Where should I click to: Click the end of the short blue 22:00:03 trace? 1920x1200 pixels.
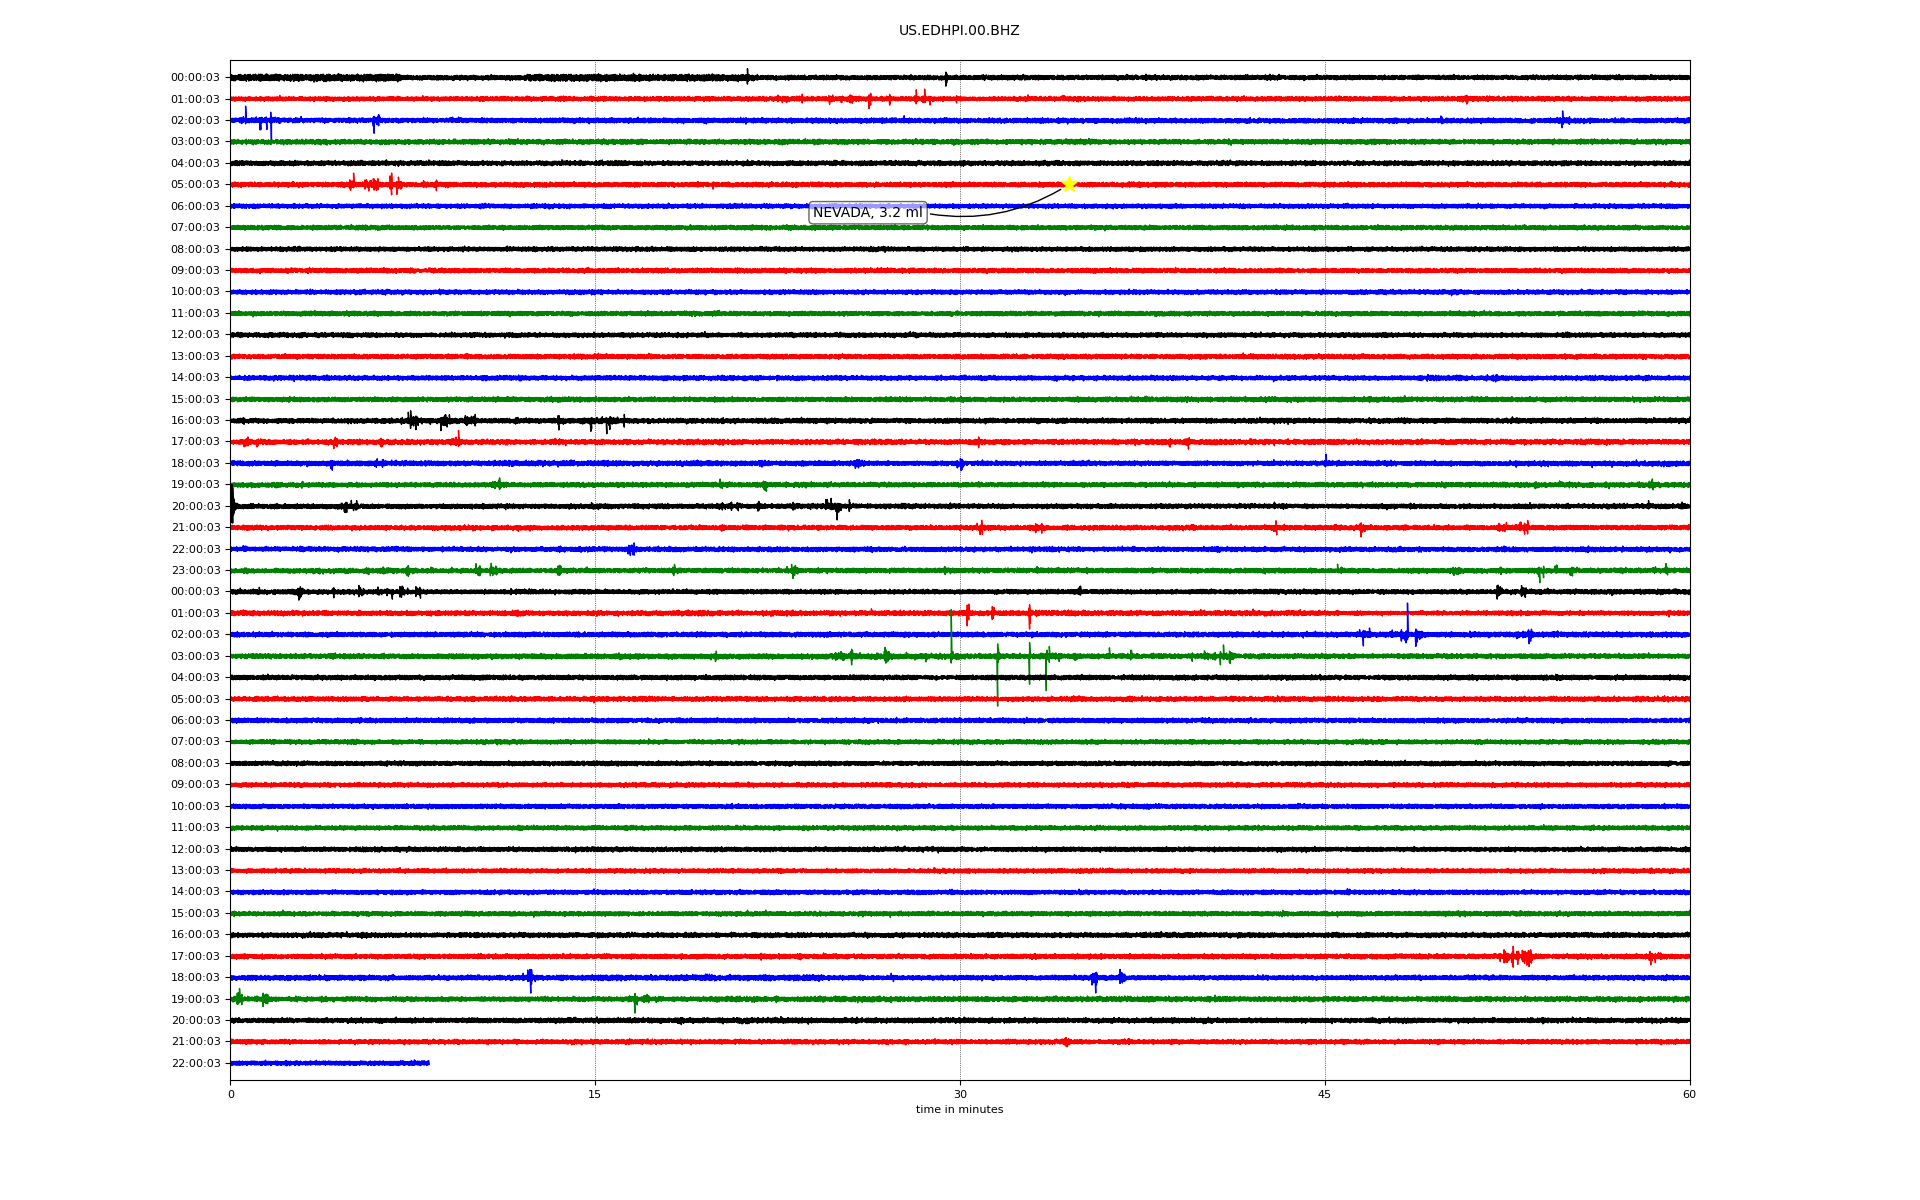point(428,1063)
